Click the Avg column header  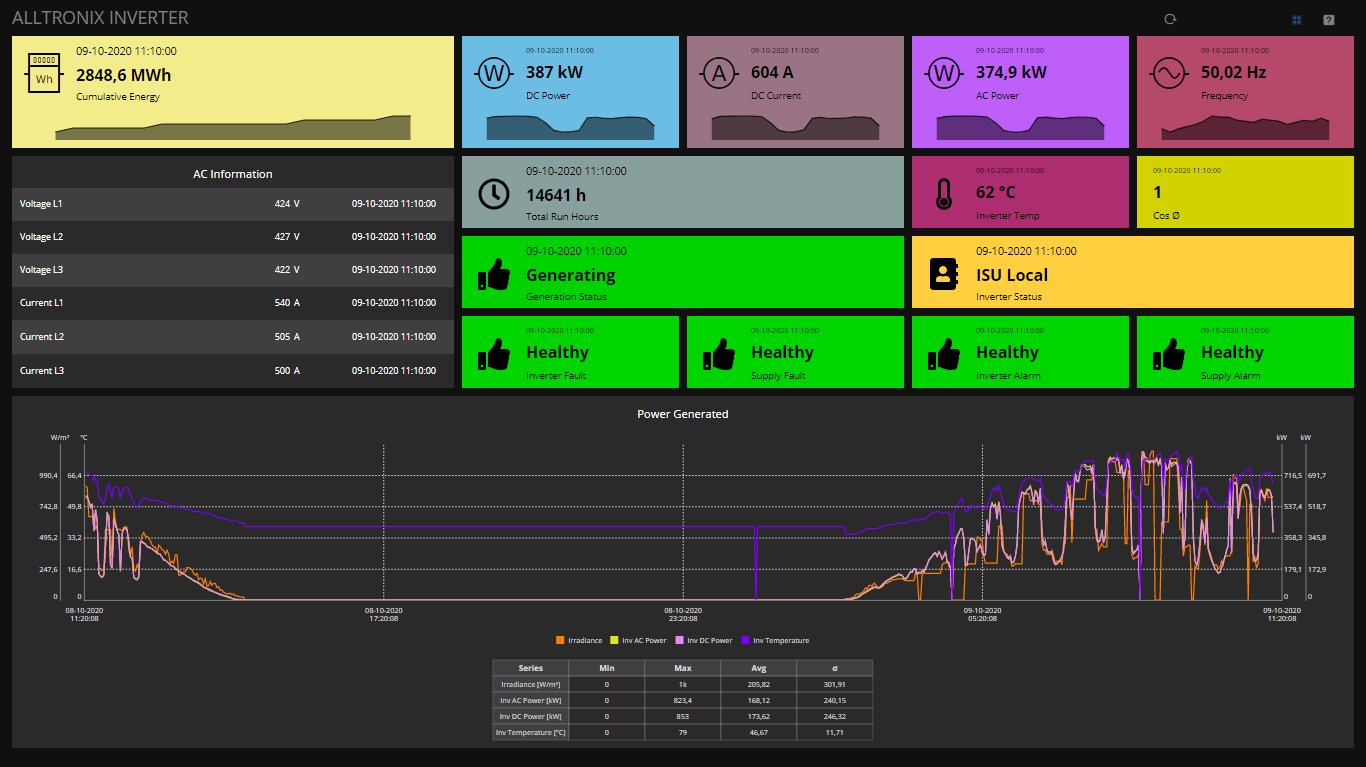tap(759, 668)
